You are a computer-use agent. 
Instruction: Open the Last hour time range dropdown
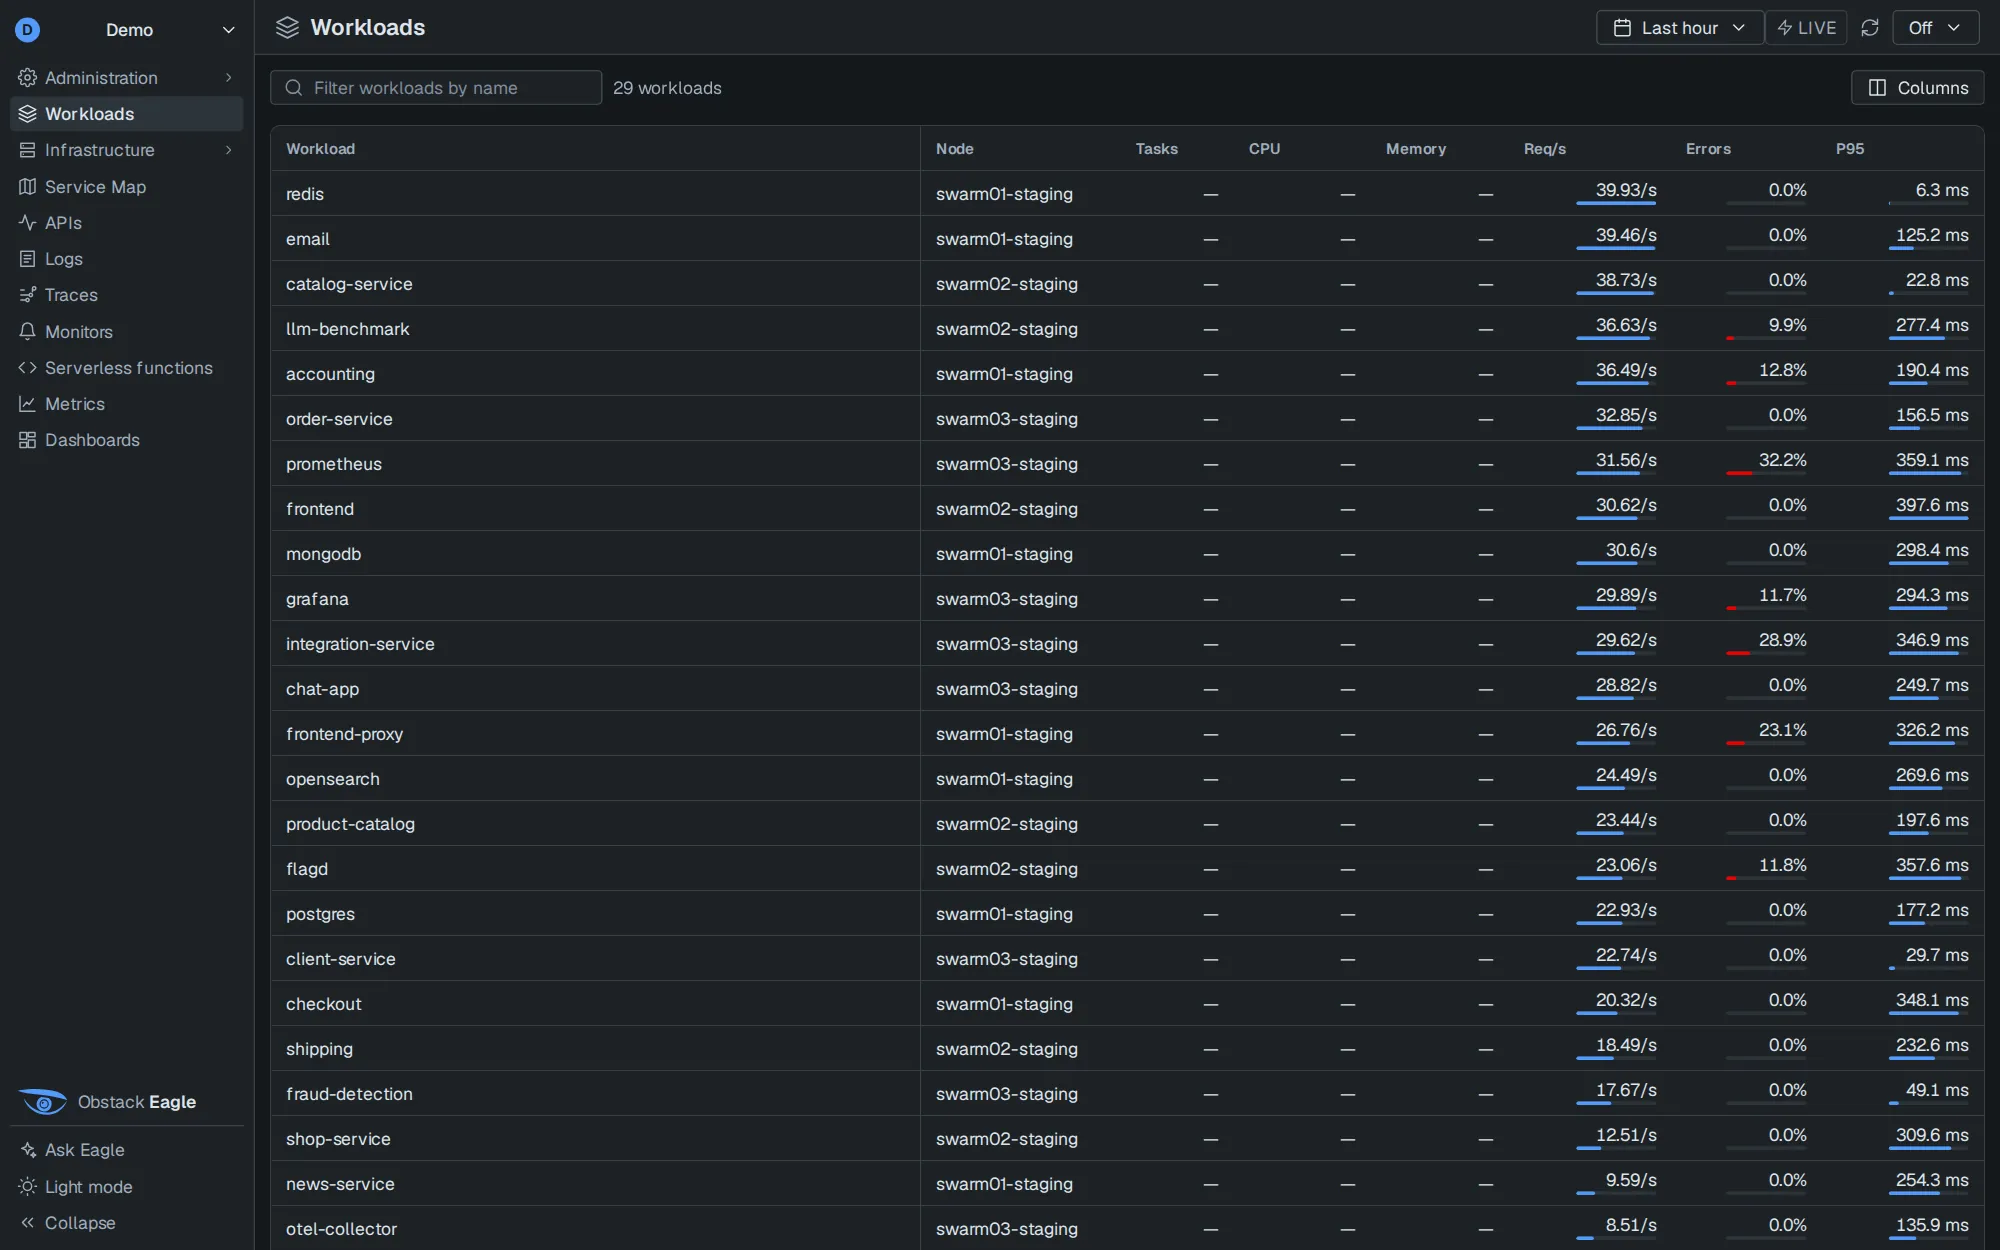[1680, 28]
